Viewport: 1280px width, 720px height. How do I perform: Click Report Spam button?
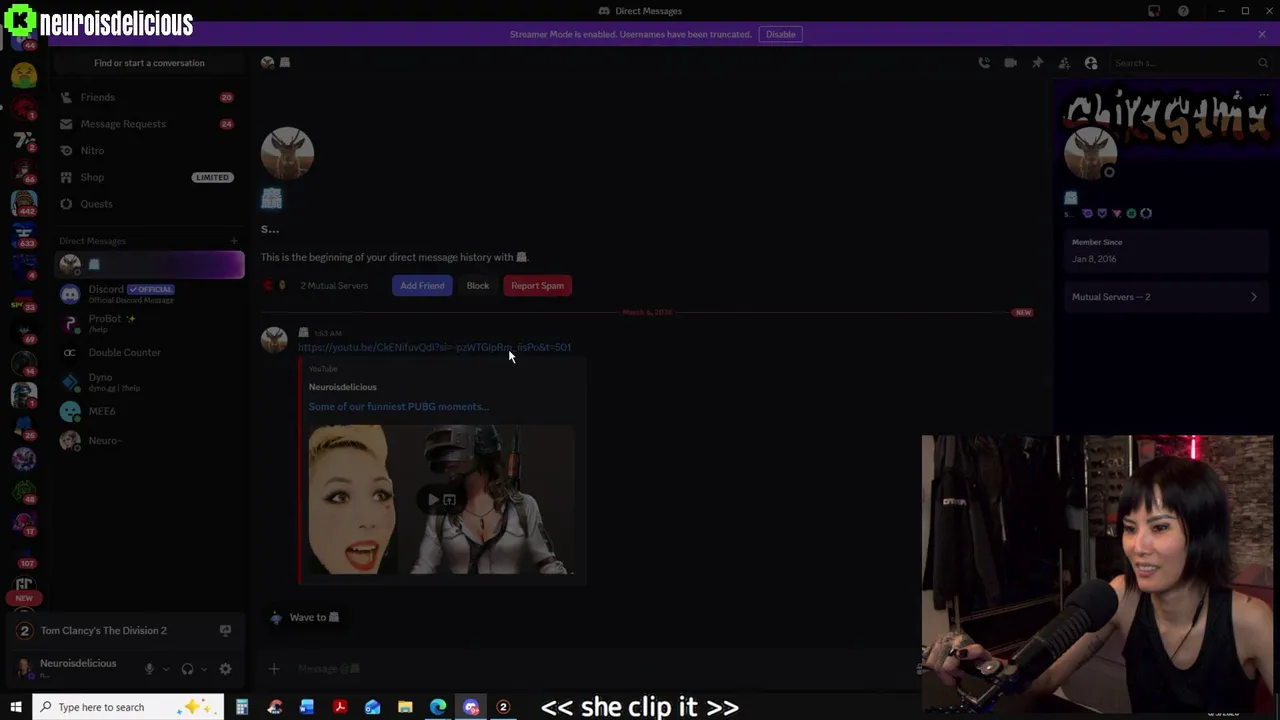[538, 286]
